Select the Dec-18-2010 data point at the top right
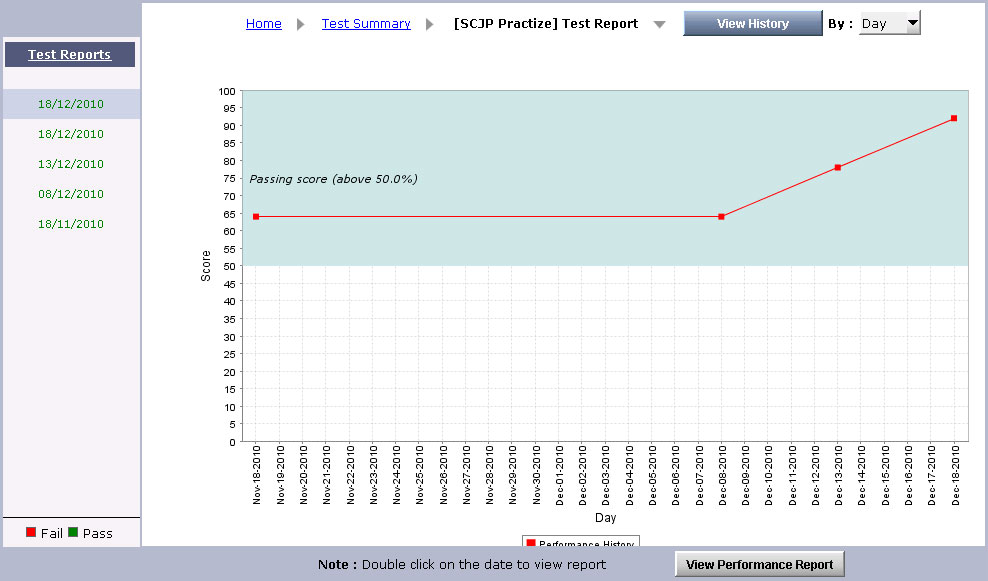The width and height of the screenshot is (988, 581). point(954,118)
